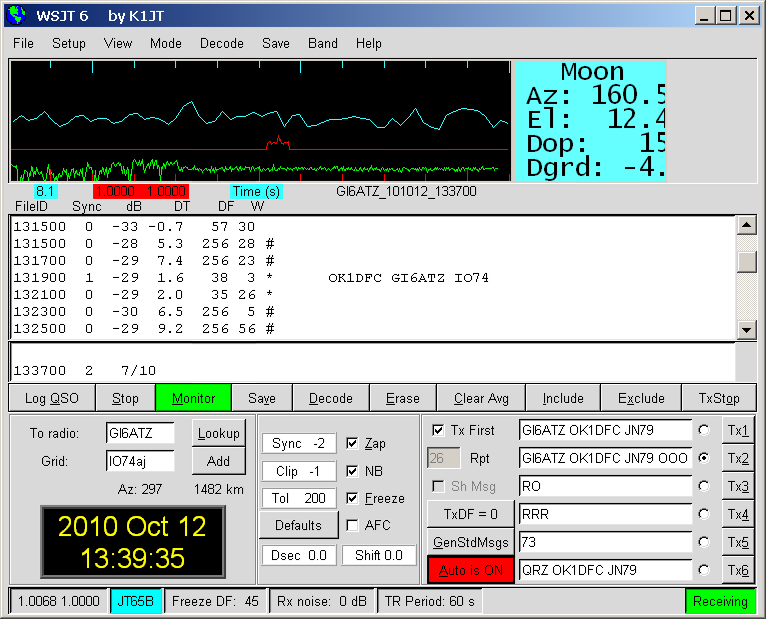Click the Tx2 button
766x619 pixels.
click(738, 458)
